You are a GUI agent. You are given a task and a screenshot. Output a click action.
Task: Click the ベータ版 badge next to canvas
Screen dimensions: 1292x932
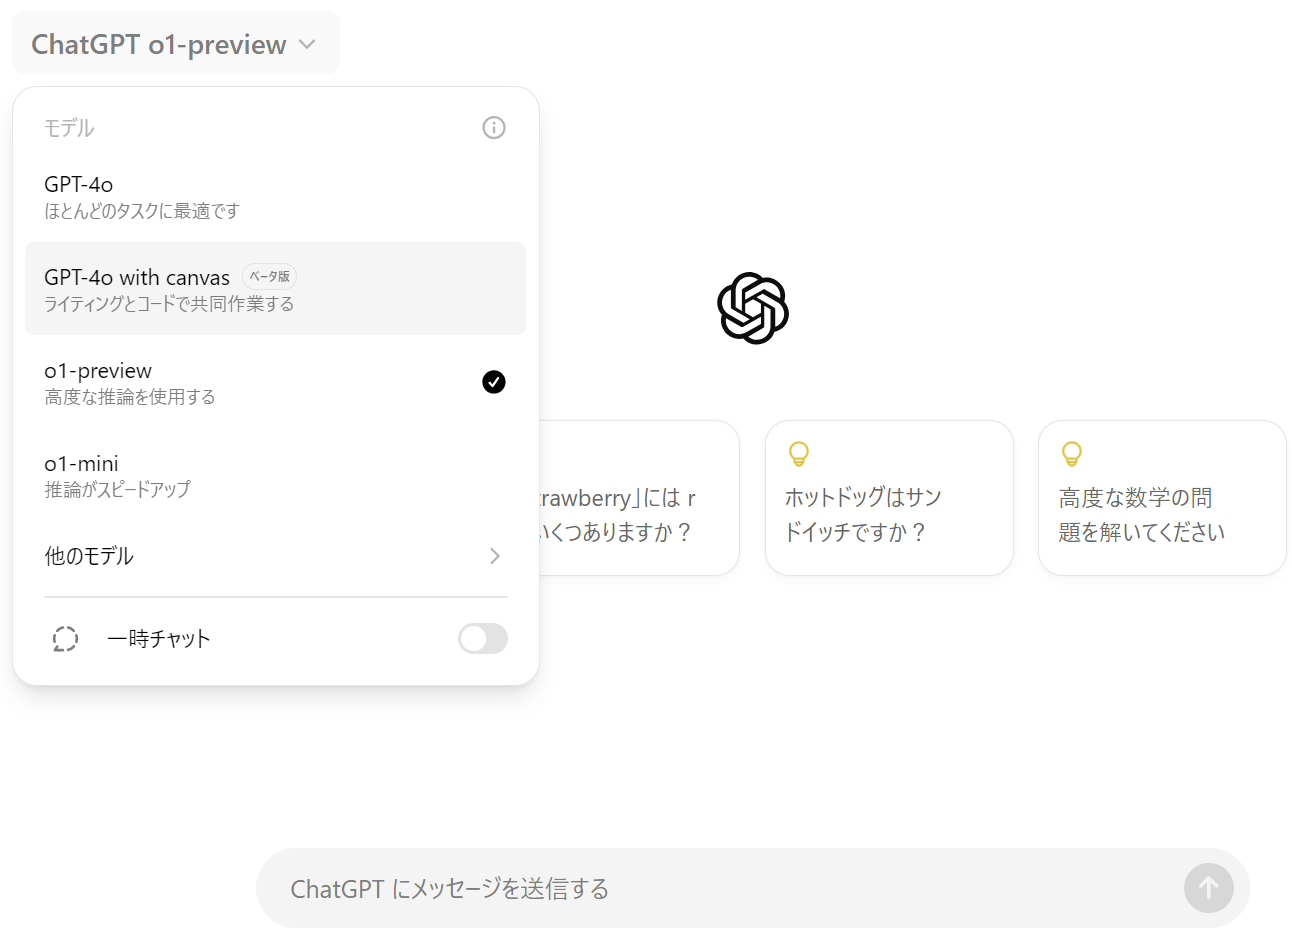269,277
